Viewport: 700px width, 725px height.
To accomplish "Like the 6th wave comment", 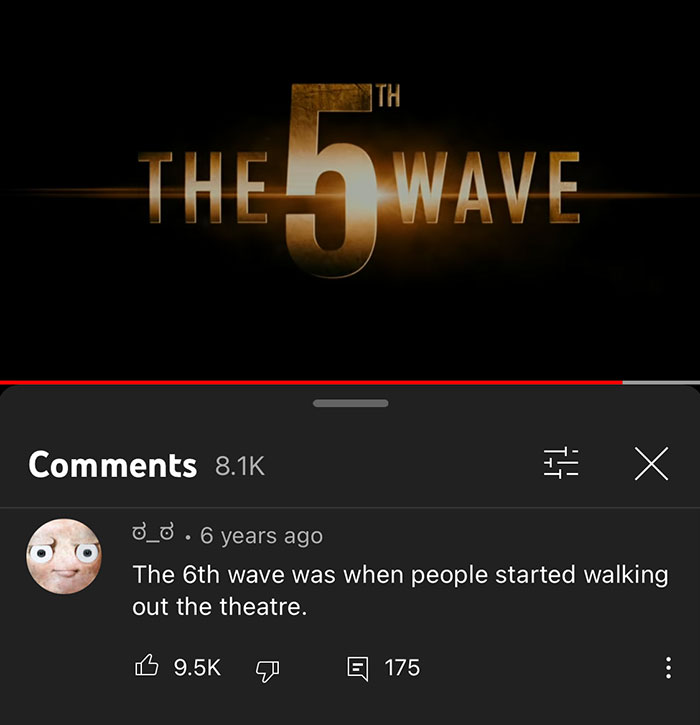I will (147, 667).
